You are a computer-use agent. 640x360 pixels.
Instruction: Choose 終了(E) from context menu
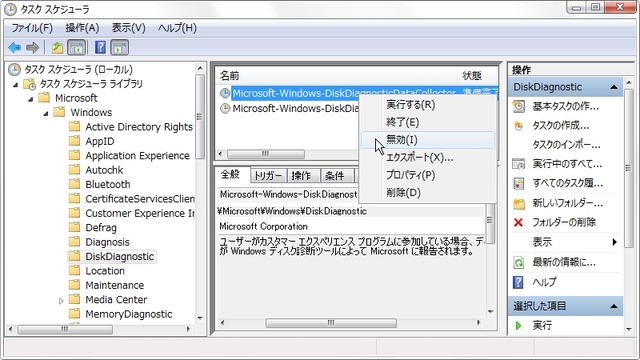(428, 122)
